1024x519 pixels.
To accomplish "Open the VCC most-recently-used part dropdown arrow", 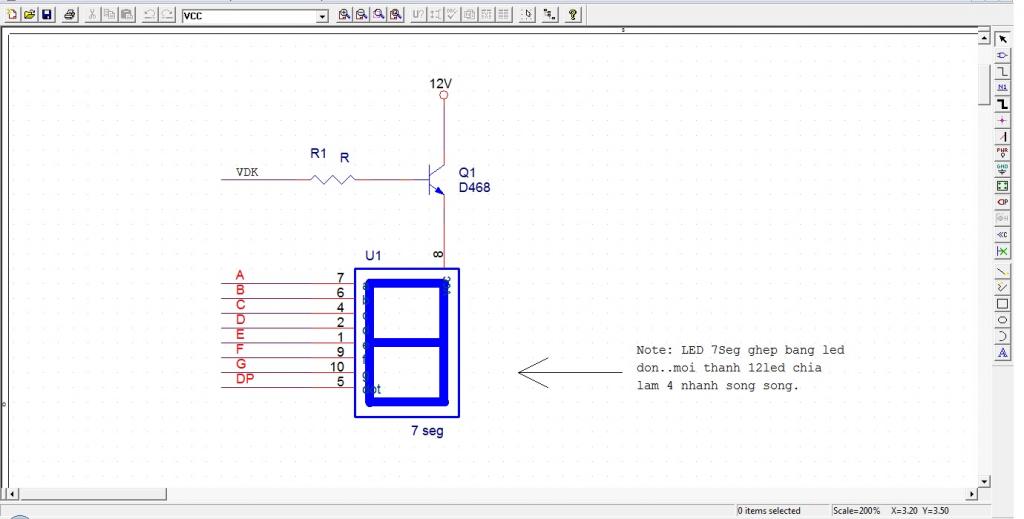I will [322, 16].
